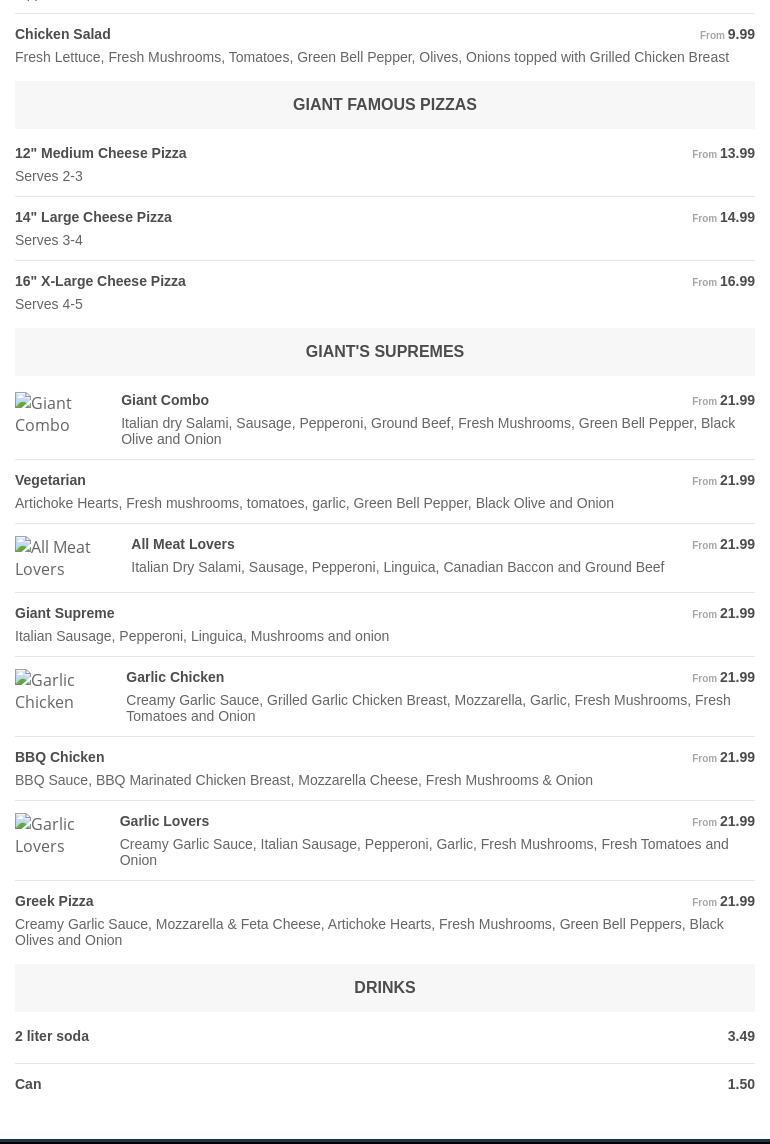Select the Garlic Chicken title
Image resolution: width=770 pixels, height=1144 pixels.
pos(175,677)
